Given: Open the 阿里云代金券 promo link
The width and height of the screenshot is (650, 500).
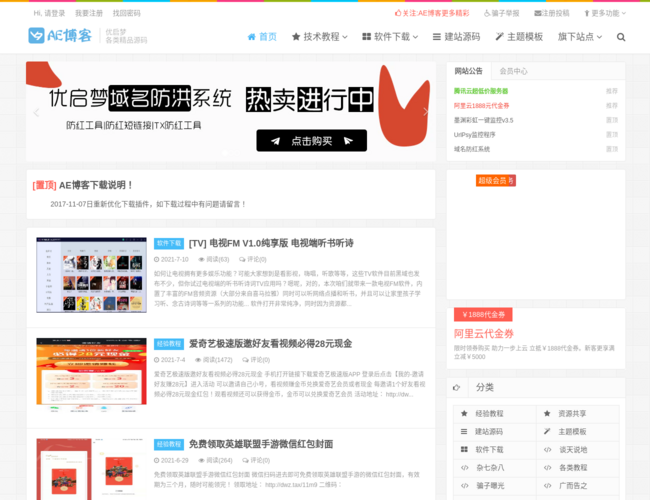Looking at the screenshot, I should 483,333.
